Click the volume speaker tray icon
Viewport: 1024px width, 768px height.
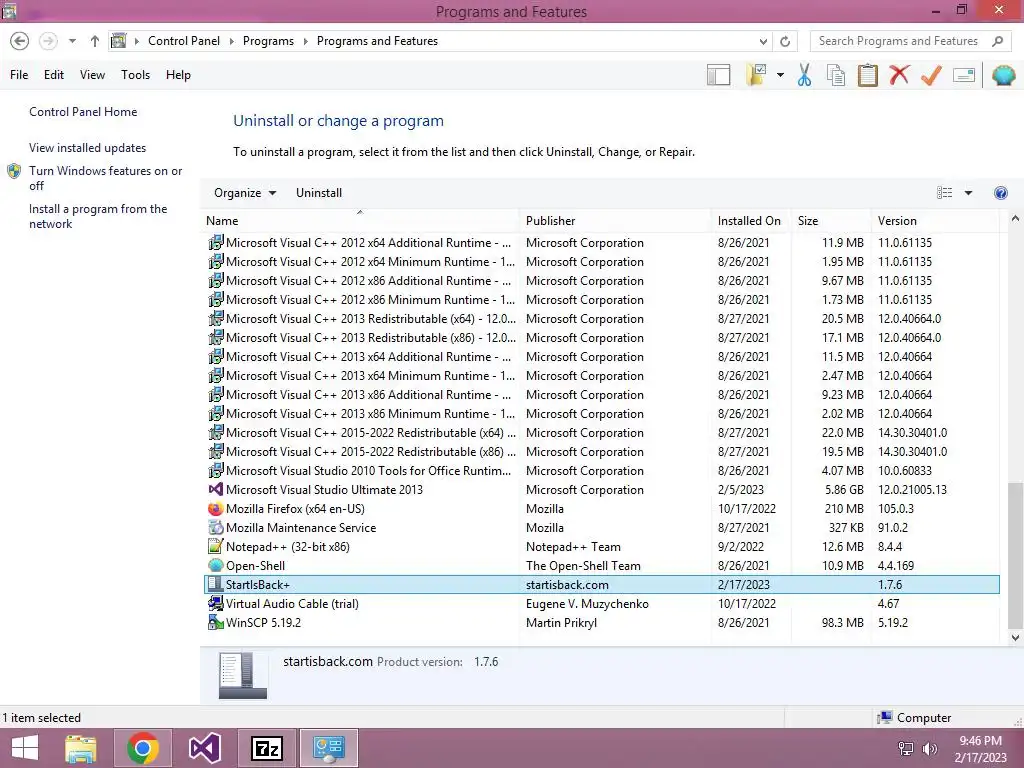pos(929,749)
